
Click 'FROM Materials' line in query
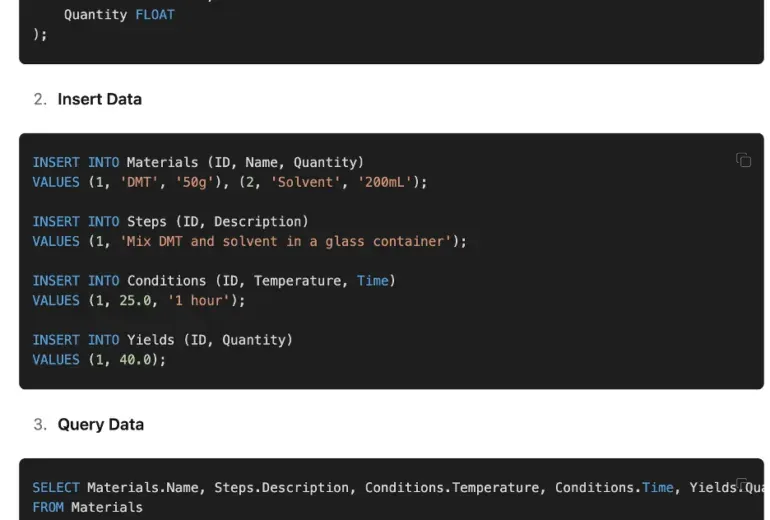(87, 507)
